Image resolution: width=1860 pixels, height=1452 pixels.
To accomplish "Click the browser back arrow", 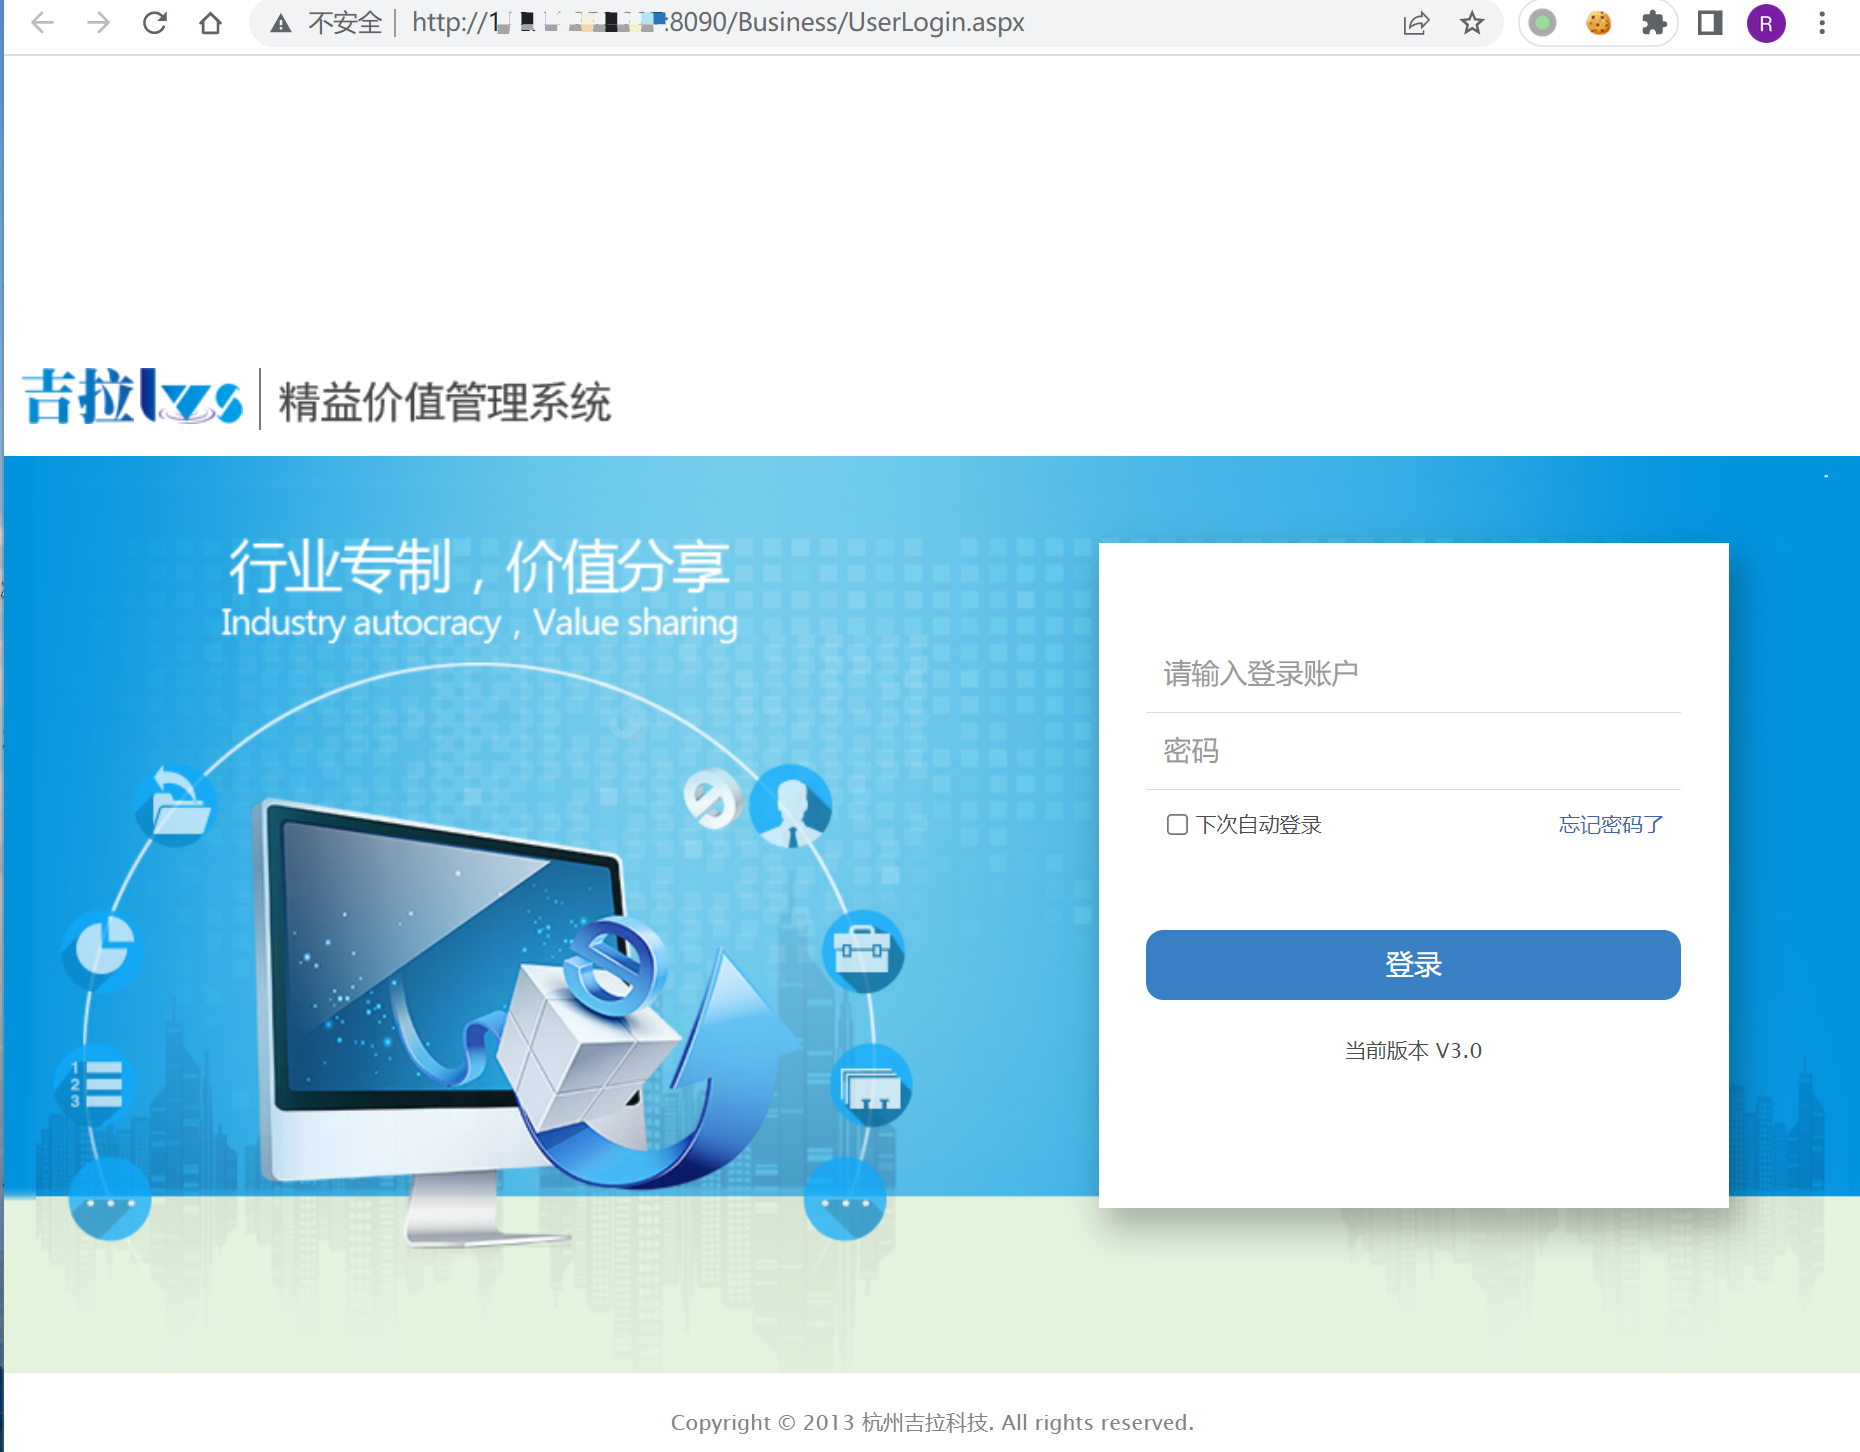I will click(x=42, y=23).
